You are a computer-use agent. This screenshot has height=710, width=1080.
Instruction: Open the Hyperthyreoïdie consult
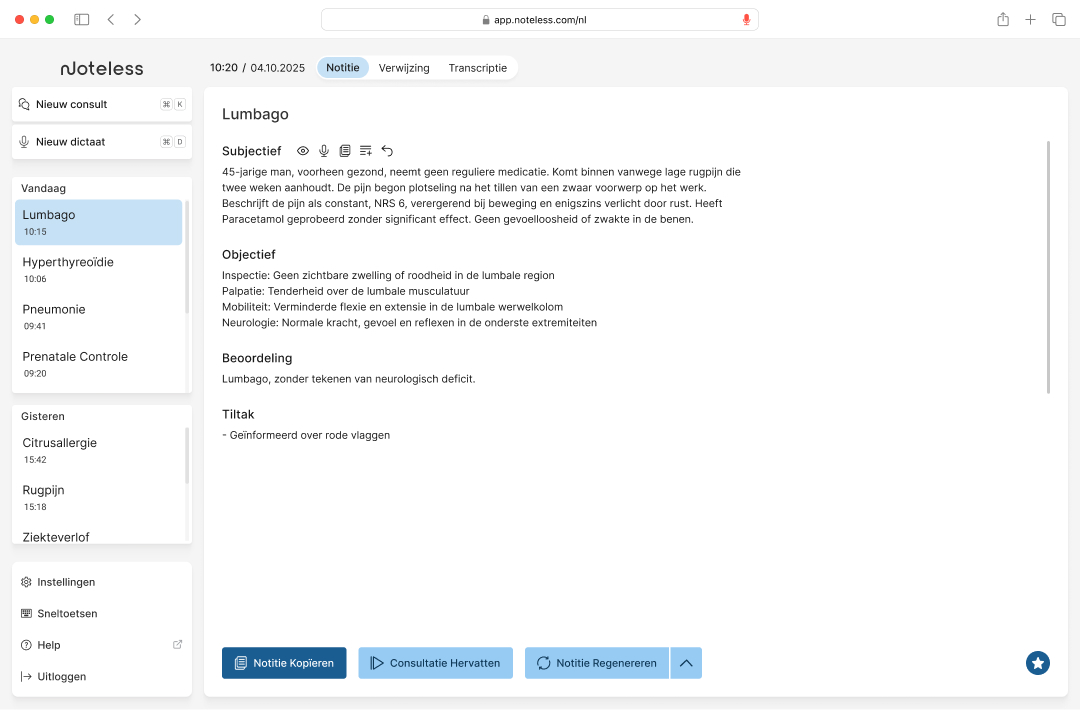pos(98,270)
